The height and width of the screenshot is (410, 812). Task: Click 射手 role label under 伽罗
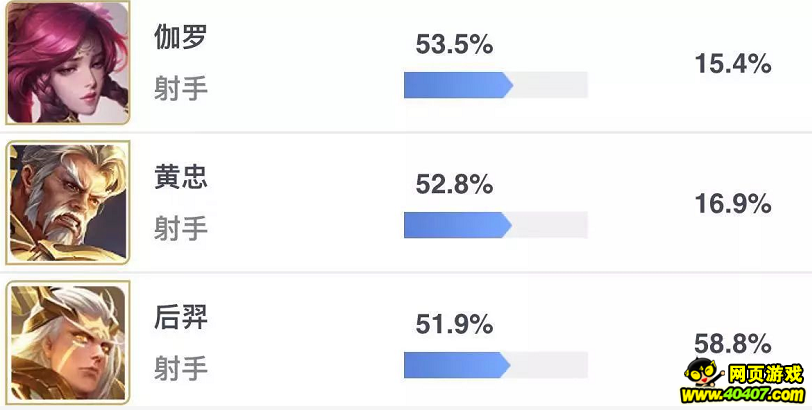[x=181, y=88]
